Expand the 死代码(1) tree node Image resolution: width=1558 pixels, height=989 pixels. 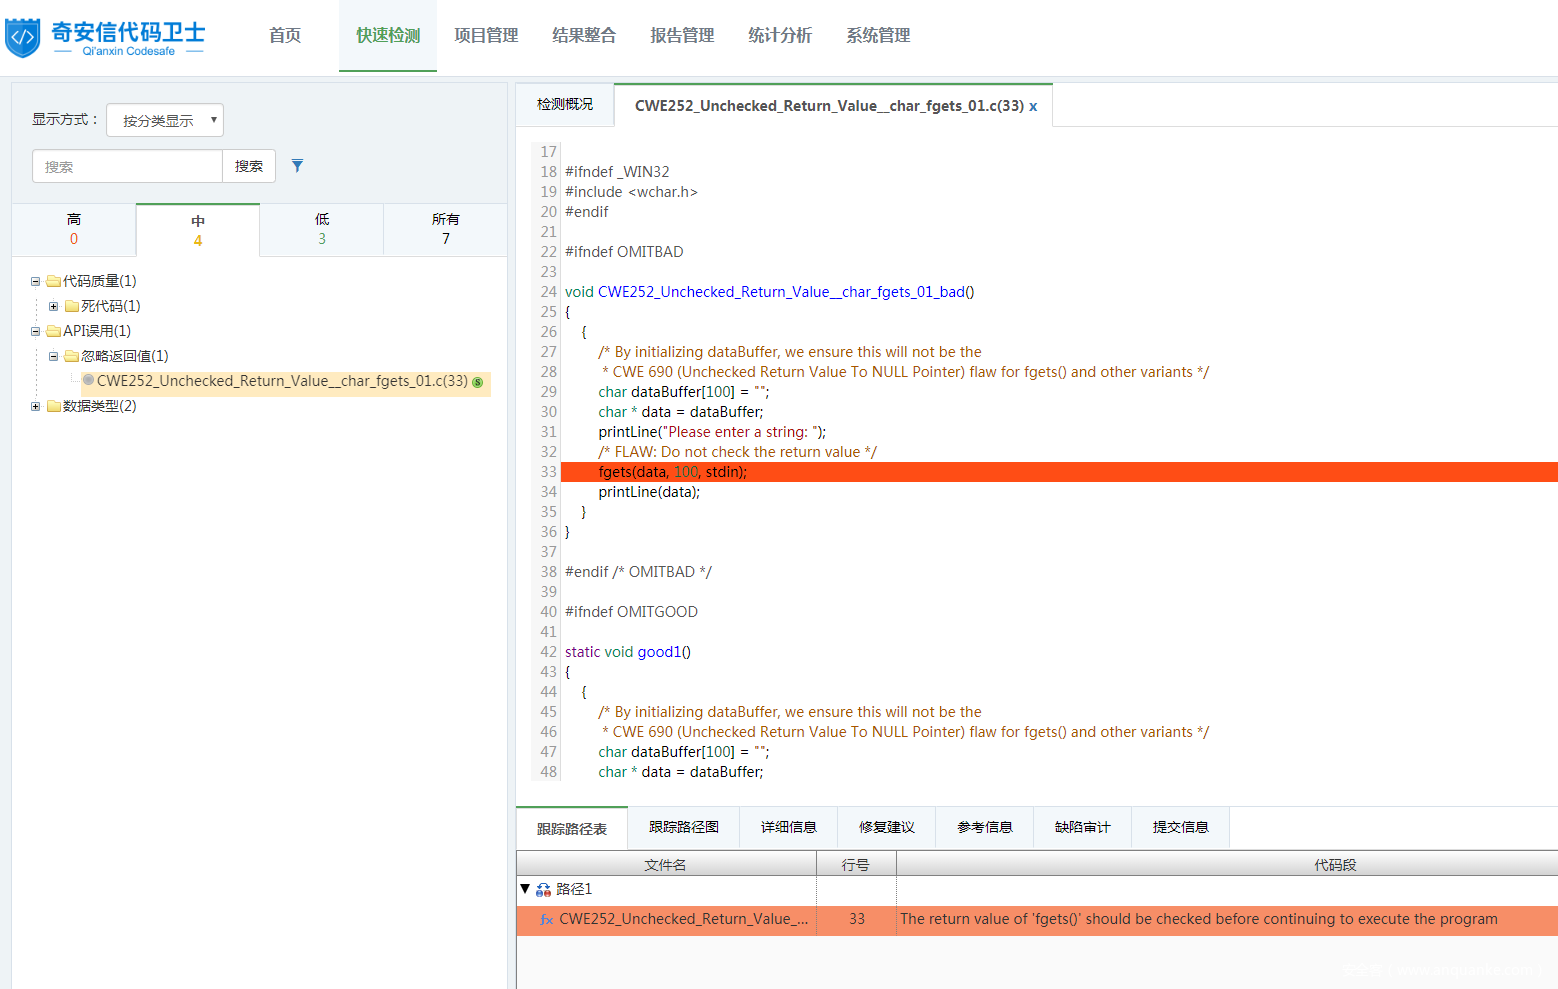click(53, 306)
